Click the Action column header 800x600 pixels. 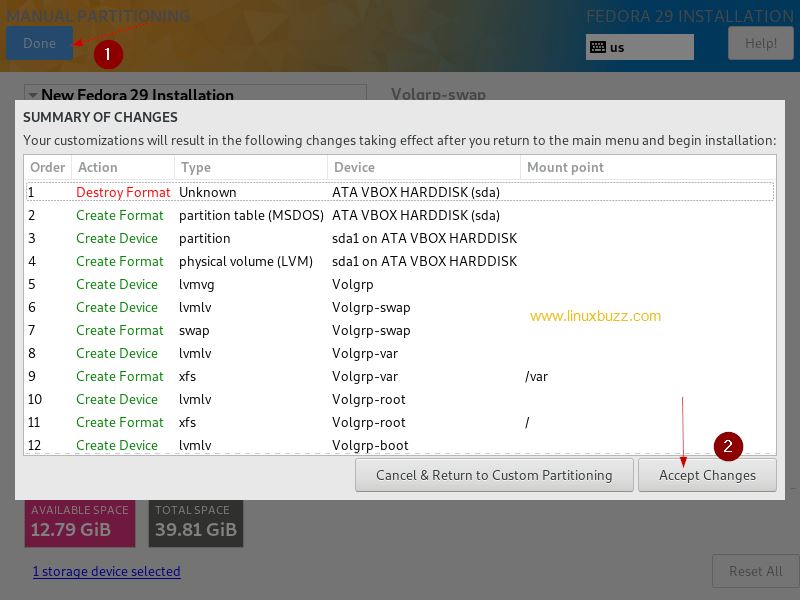(x=123, y=167)
